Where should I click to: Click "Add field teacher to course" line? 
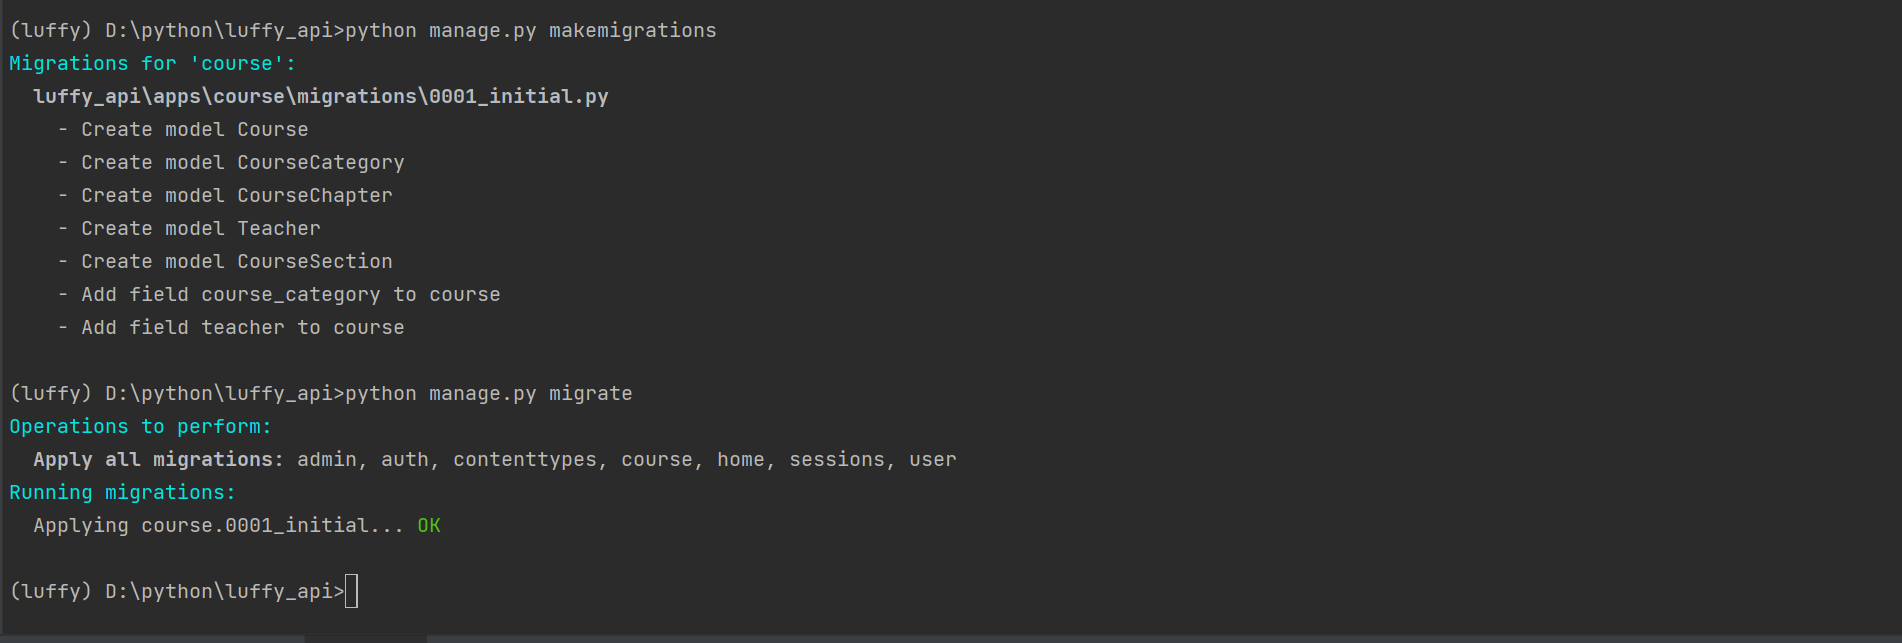click(242, 328)
